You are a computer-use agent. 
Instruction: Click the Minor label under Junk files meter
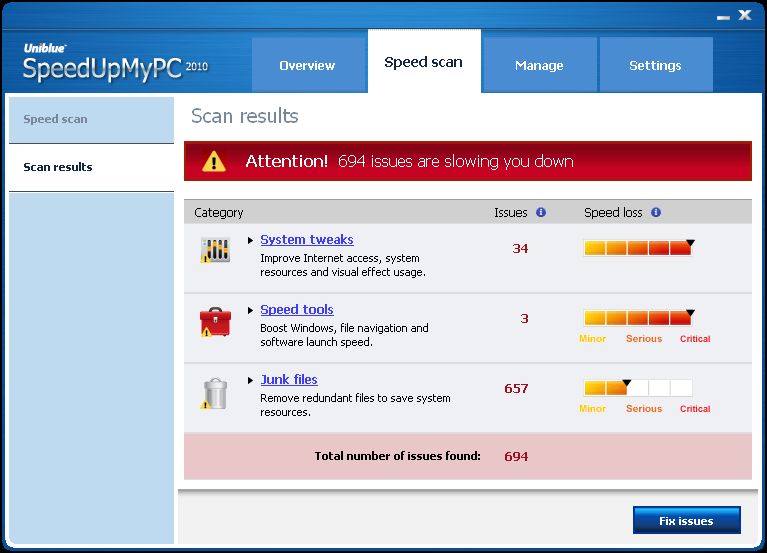tap(592, 409)
